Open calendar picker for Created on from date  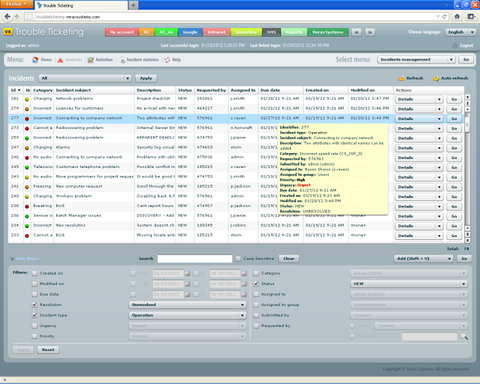coord(187,273)
